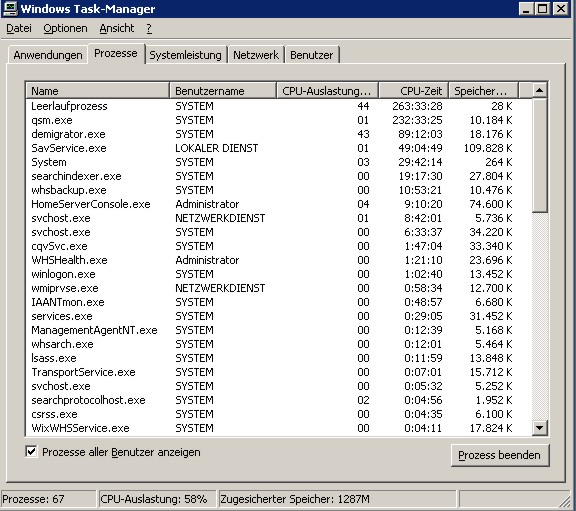The image size is (576, 511).
Task: Click the Task-Manager title bar icon
Action: [x=10, y=8]
